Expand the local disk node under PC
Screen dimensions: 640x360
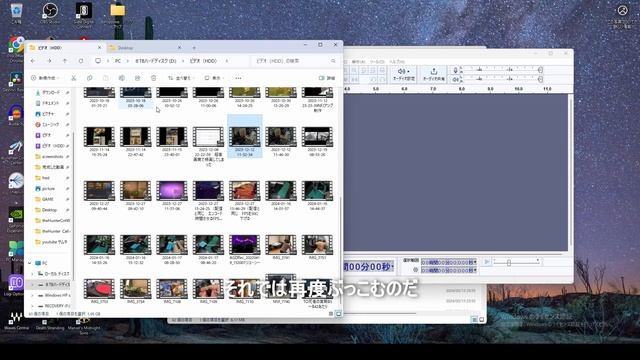click(33, 274)
